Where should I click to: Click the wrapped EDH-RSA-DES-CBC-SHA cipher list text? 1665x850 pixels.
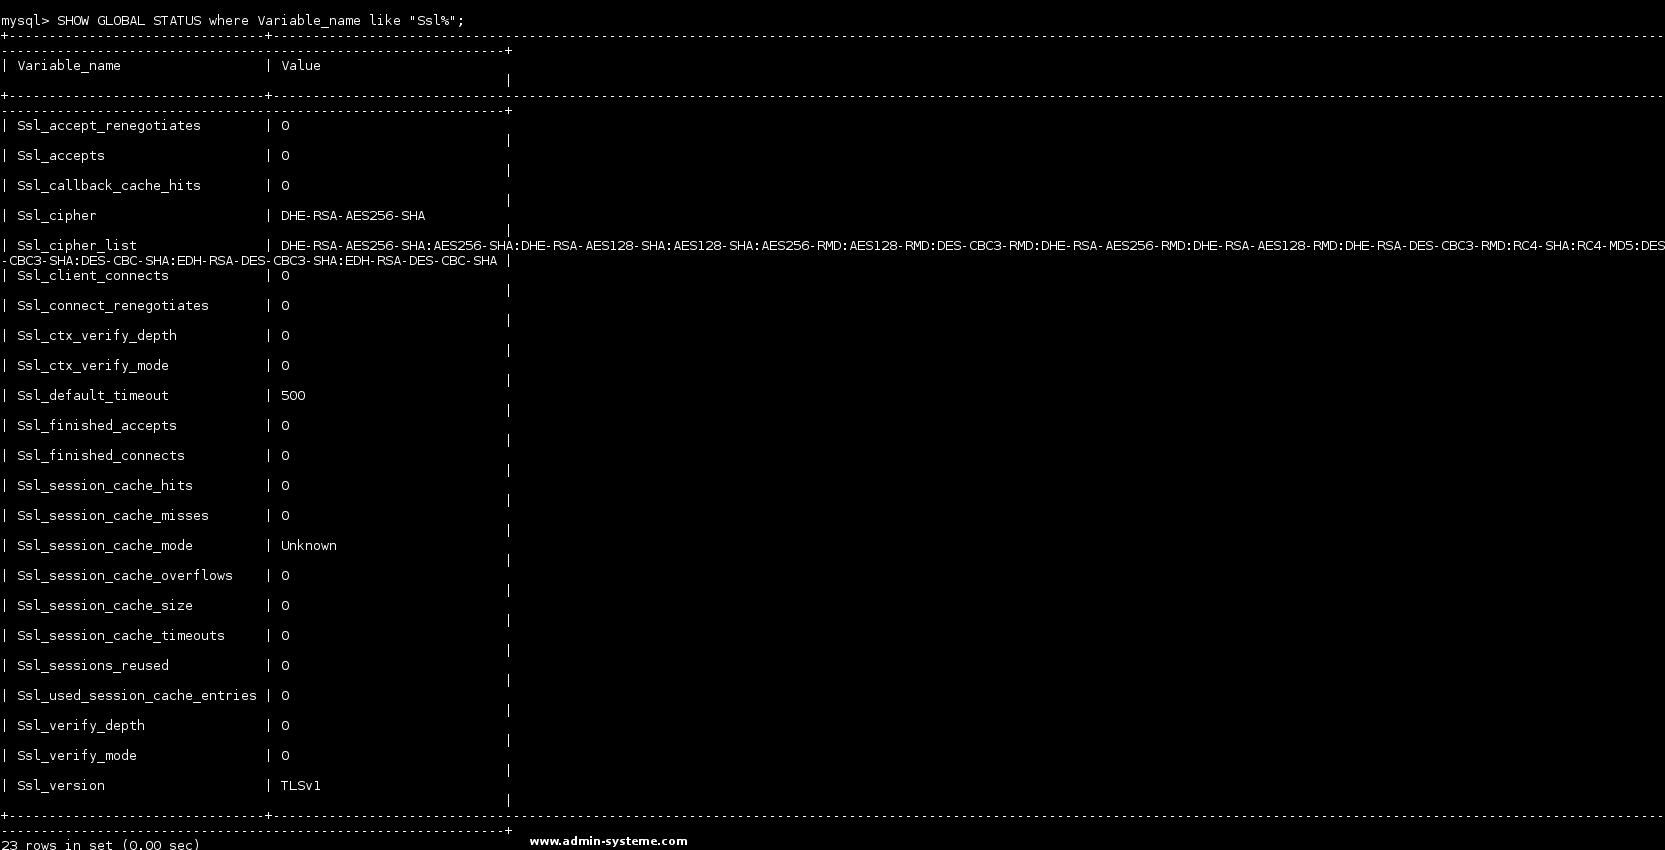tap(421, 260)
